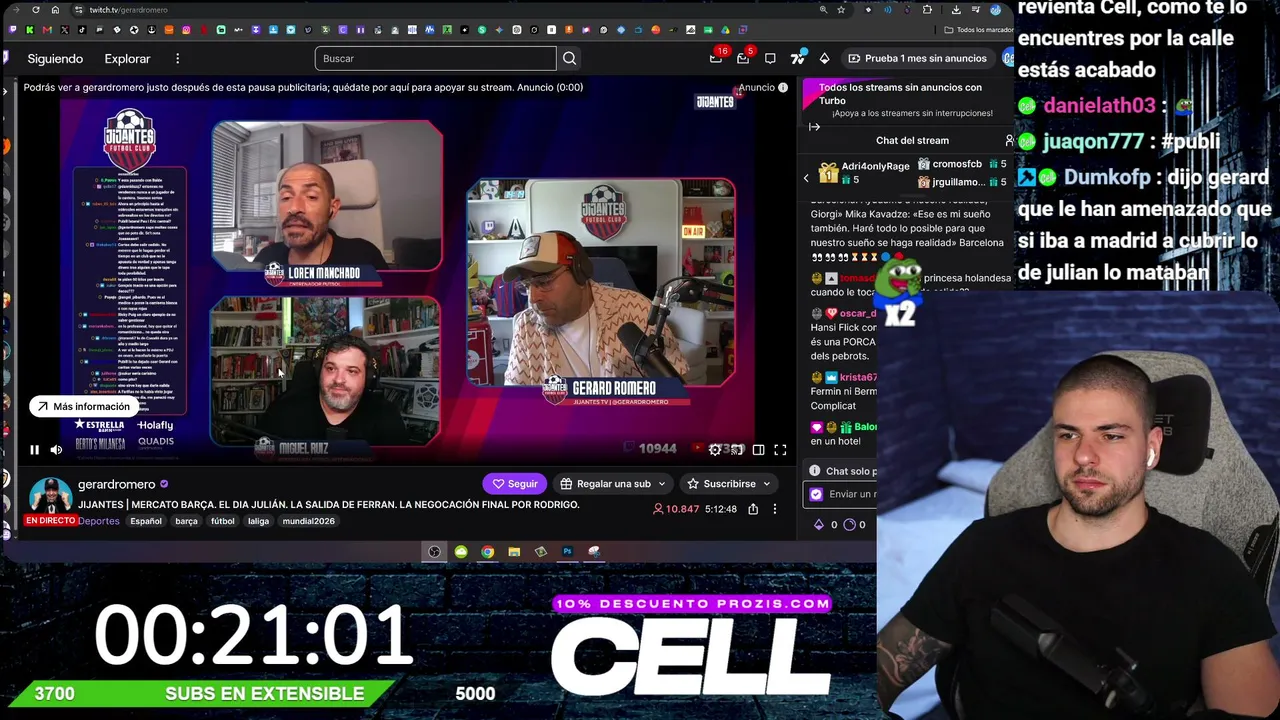Open the browser extensions puzzle icon
Viewport: 1280px width, 720px height.
pyautogui.click(x=928, y=10)
